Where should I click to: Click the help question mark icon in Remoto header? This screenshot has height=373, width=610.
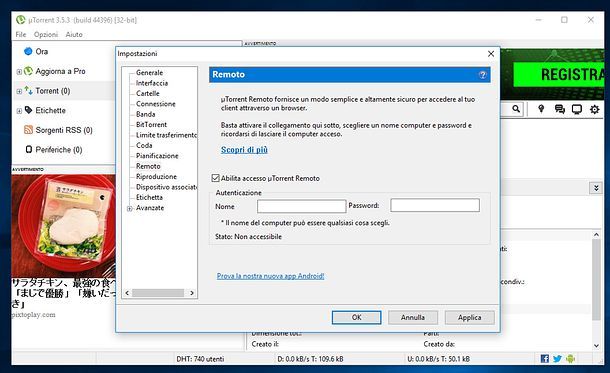(482, 75)
